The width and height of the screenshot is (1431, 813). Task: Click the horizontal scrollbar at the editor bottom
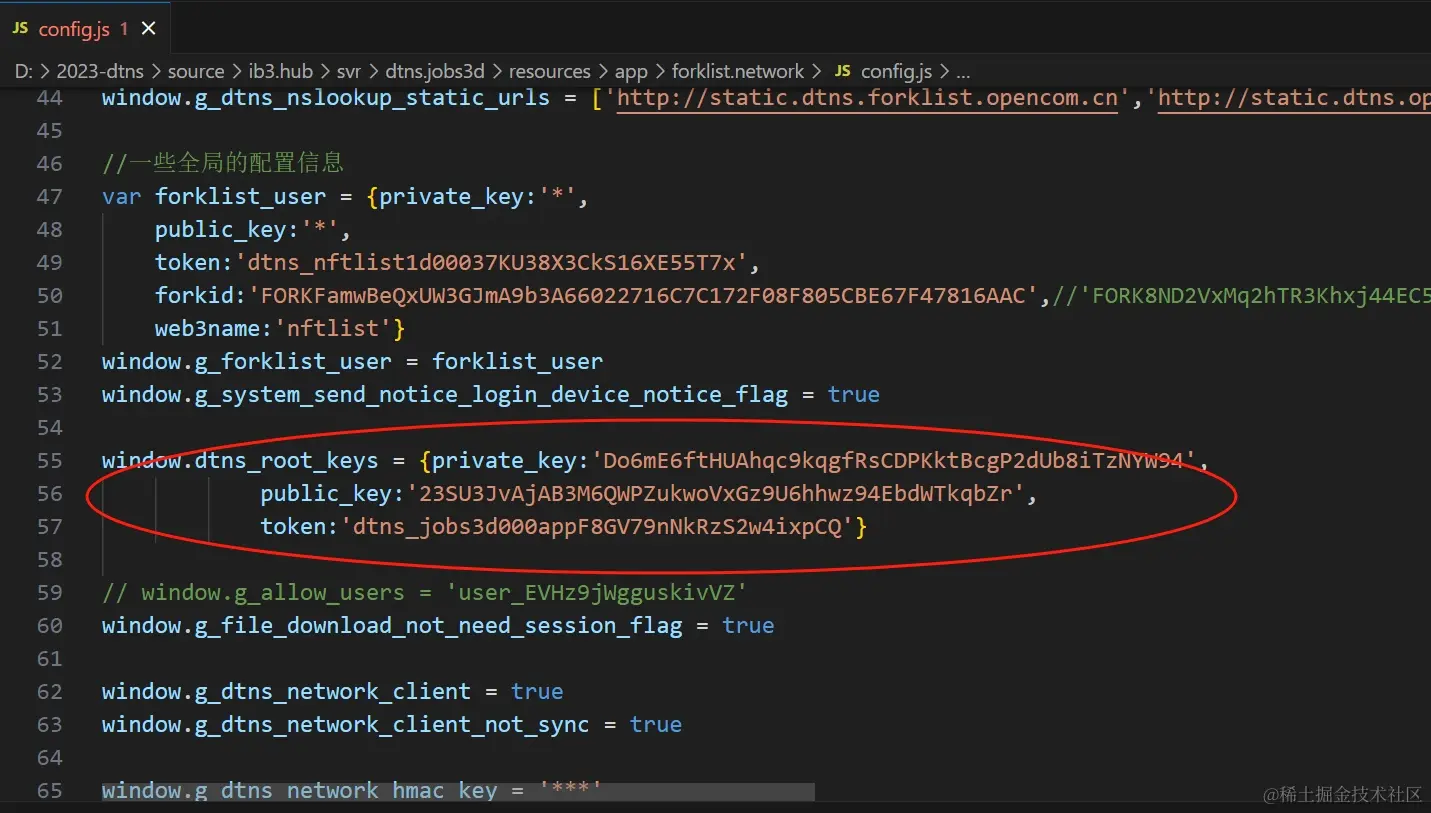pos(458,792)
